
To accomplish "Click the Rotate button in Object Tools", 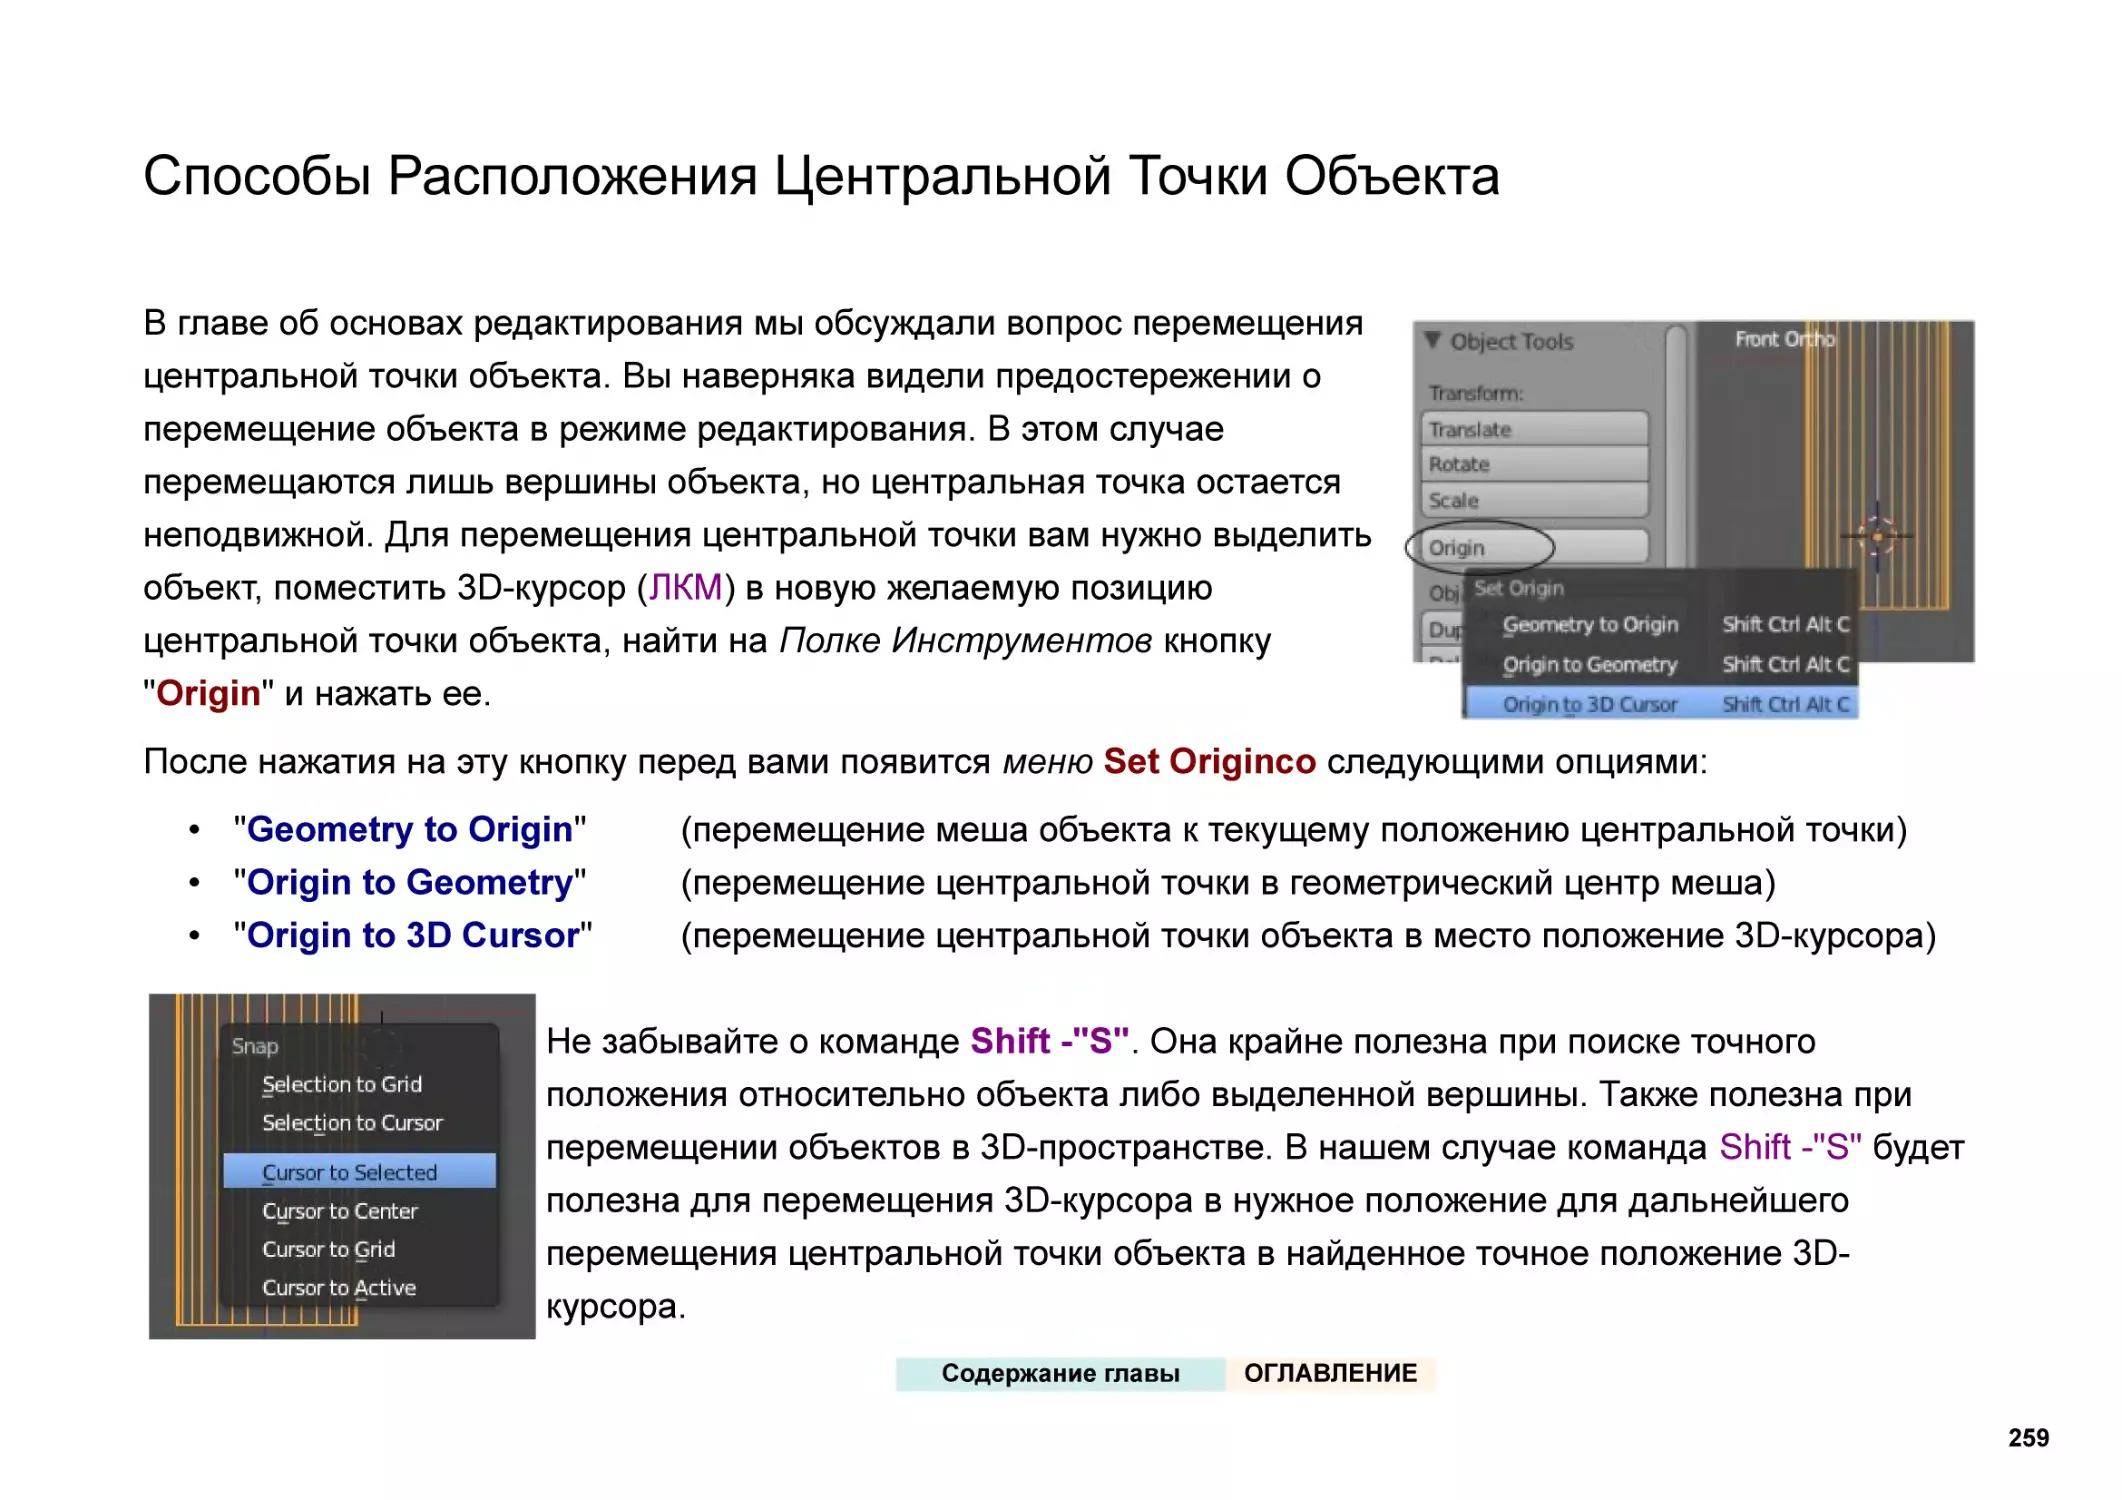I will pyautogui.click(x=1534, y=464).
